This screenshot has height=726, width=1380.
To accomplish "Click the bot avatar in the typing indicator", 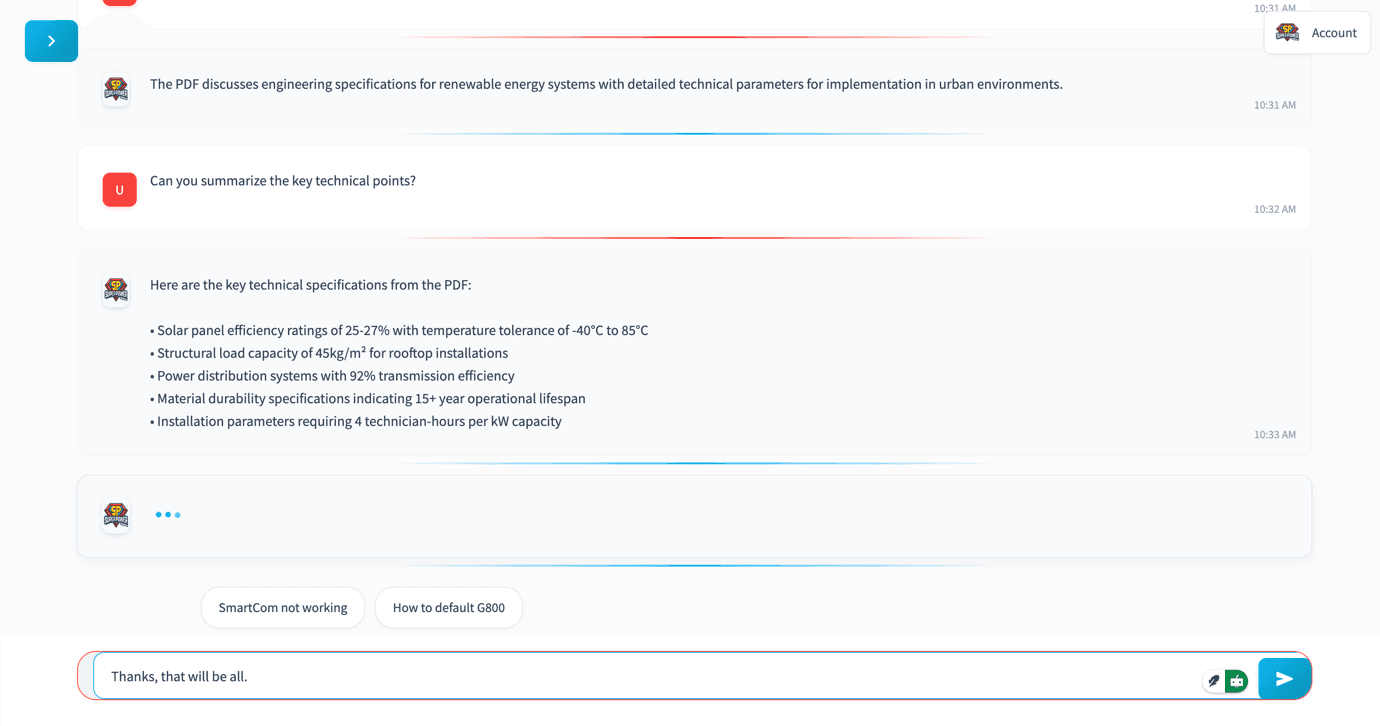I will pos(116,516).
